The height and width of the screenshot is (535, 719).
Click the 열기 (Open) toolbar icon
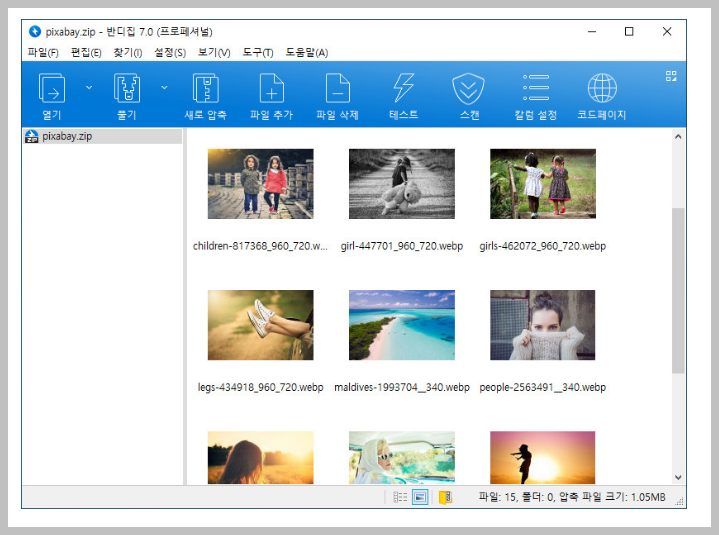(x=52, y=88)
